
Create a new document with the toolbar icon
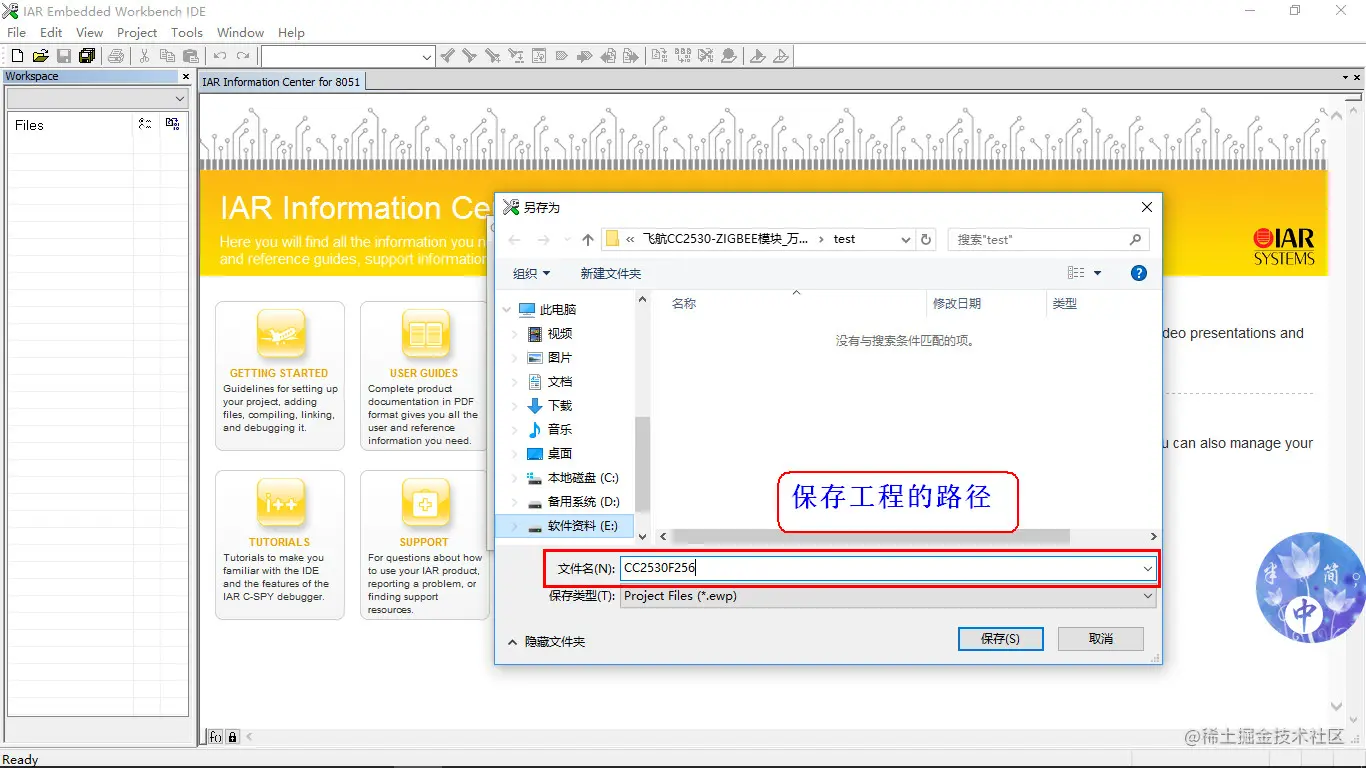(17, 56)
